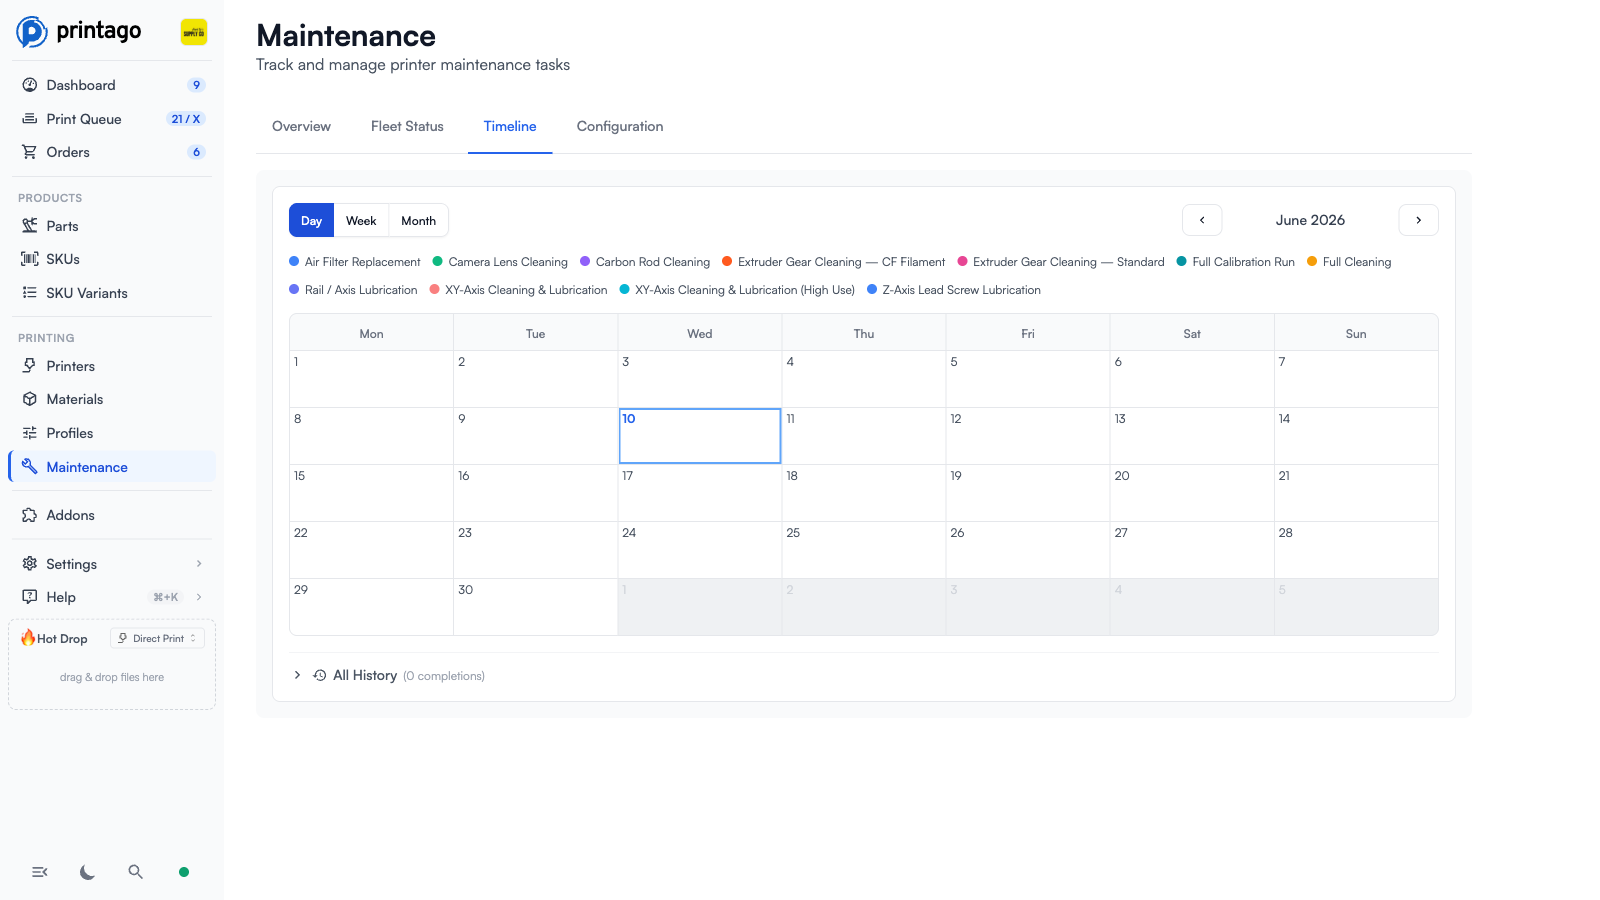Image resolution: width=1600 pixels, height=900 pixels.
Task: Open the Fleet Status tab
Action: point(407,126)
